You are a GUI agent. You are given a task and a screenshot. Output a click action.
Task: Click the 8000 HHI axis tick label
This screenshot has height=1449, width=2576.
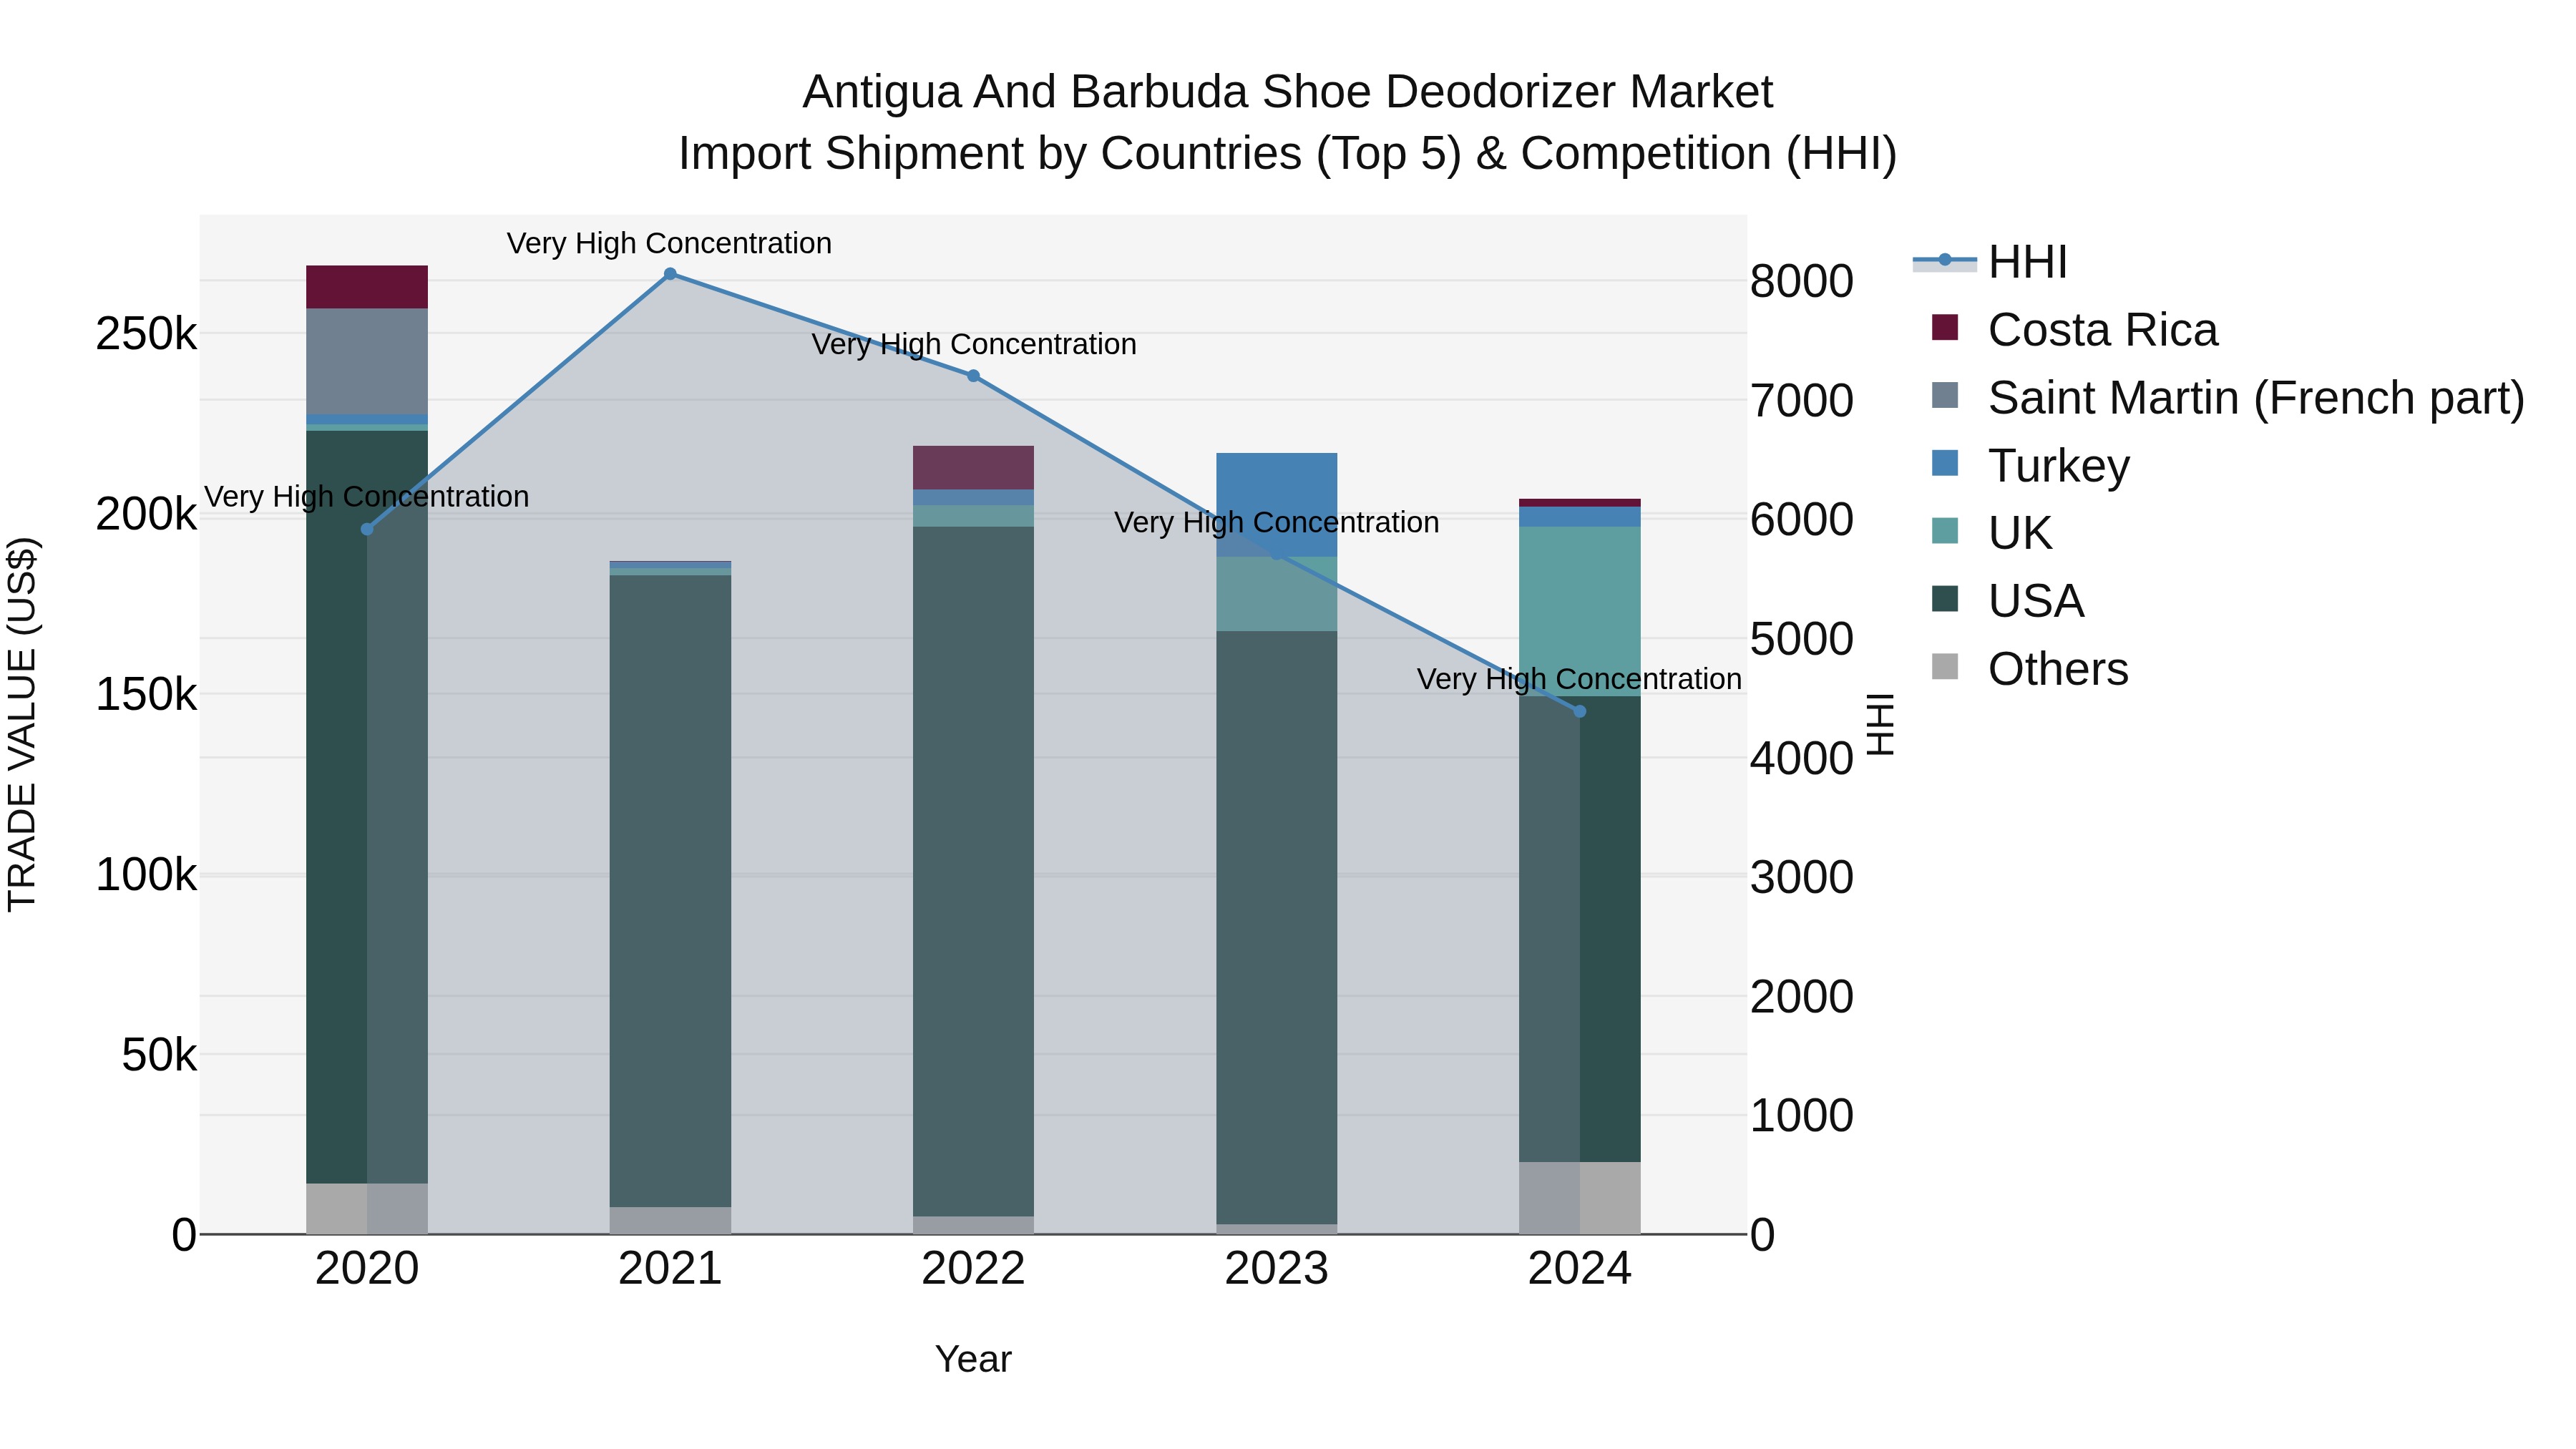1802,282
